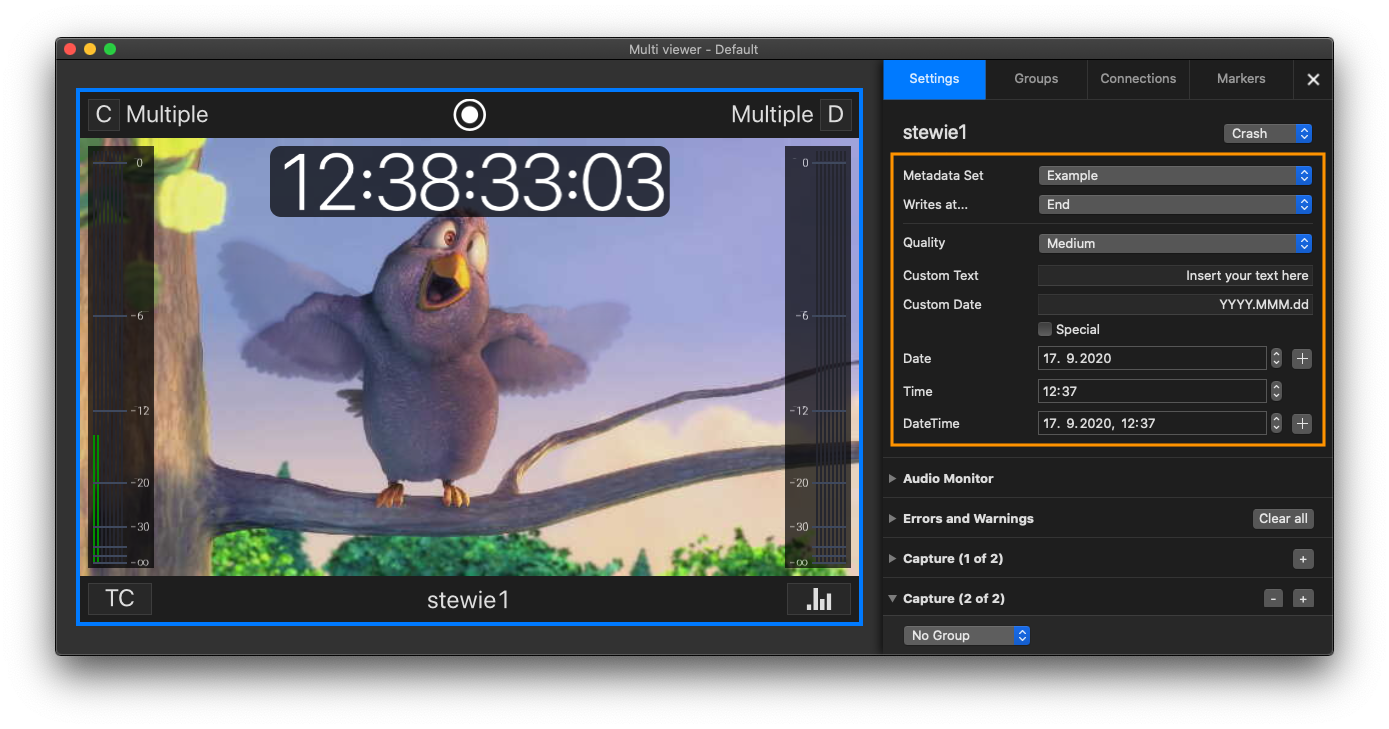Viewport: 1389px width, 729px height.
Task: Remove Capture (2 of 2) with minus button
Action: (x=1273, y=599)
